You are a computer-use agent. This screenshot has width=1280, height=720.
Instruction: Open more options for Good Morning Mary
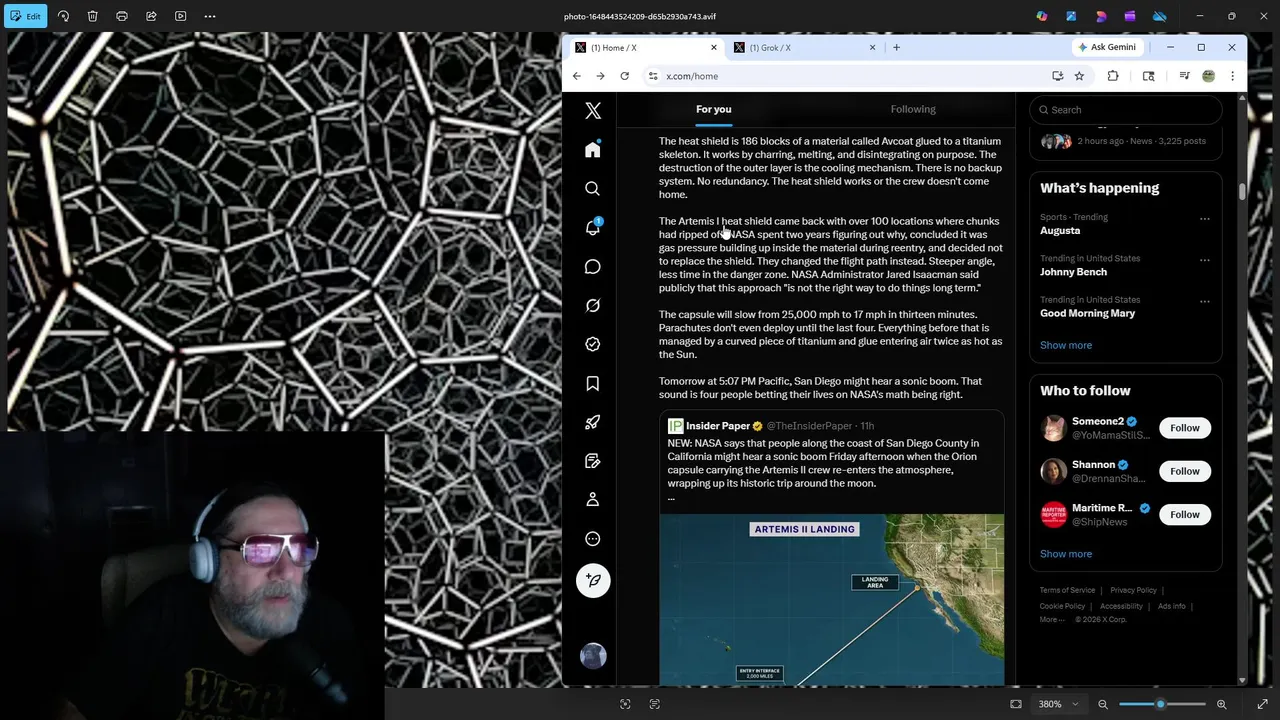tap(1205, 301)
